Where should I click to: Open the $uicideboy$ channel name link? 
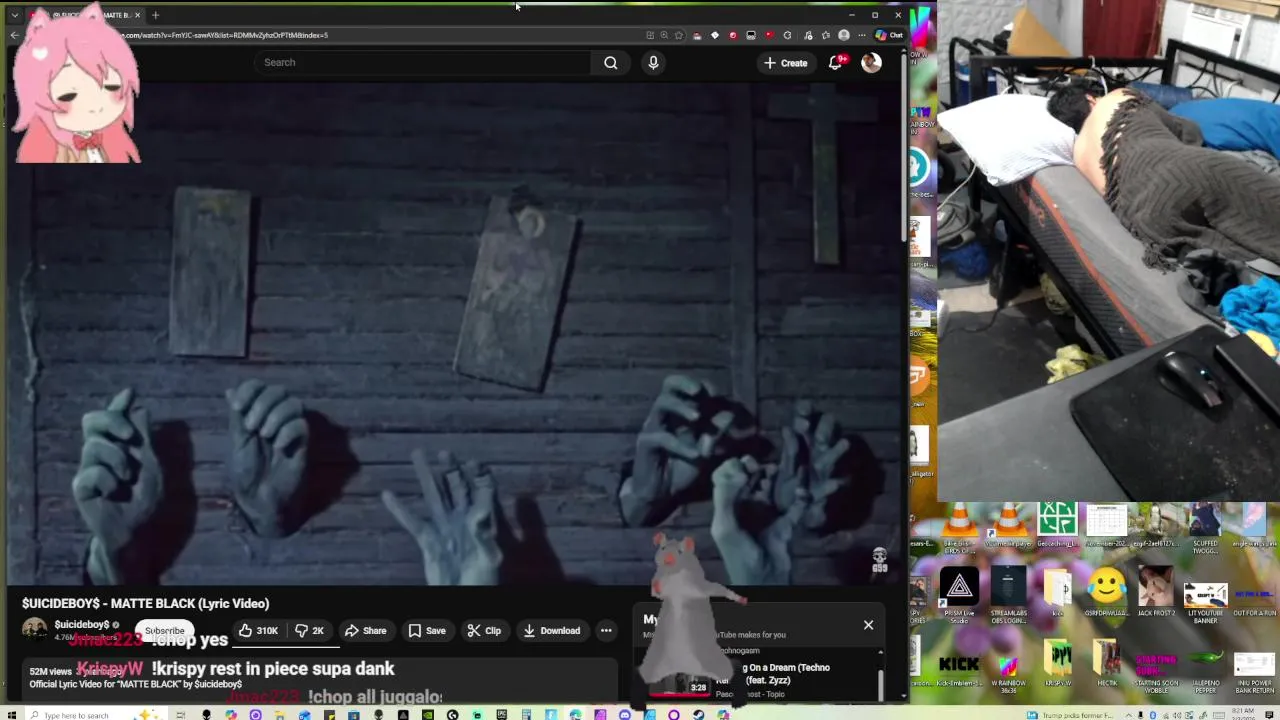(82, 625)
